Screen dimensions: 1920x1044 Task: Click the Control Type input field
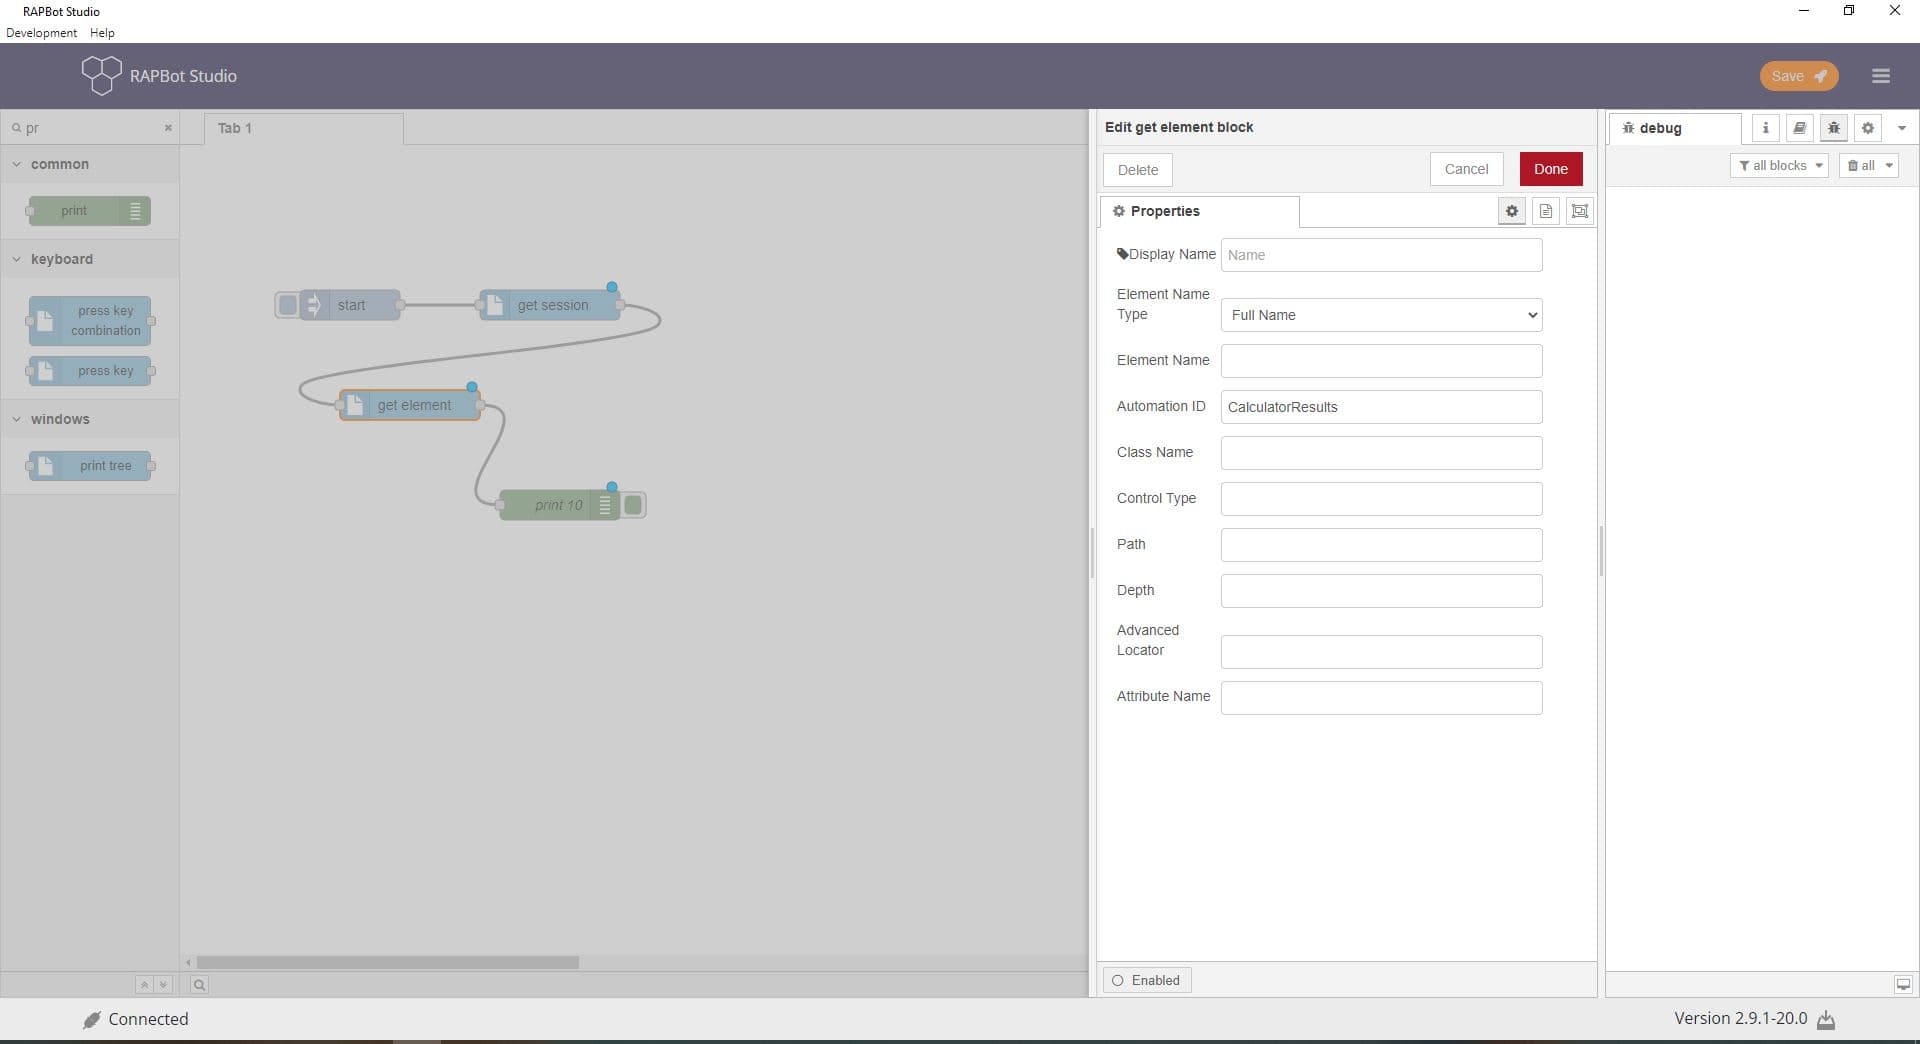(x=1381, y=499)
